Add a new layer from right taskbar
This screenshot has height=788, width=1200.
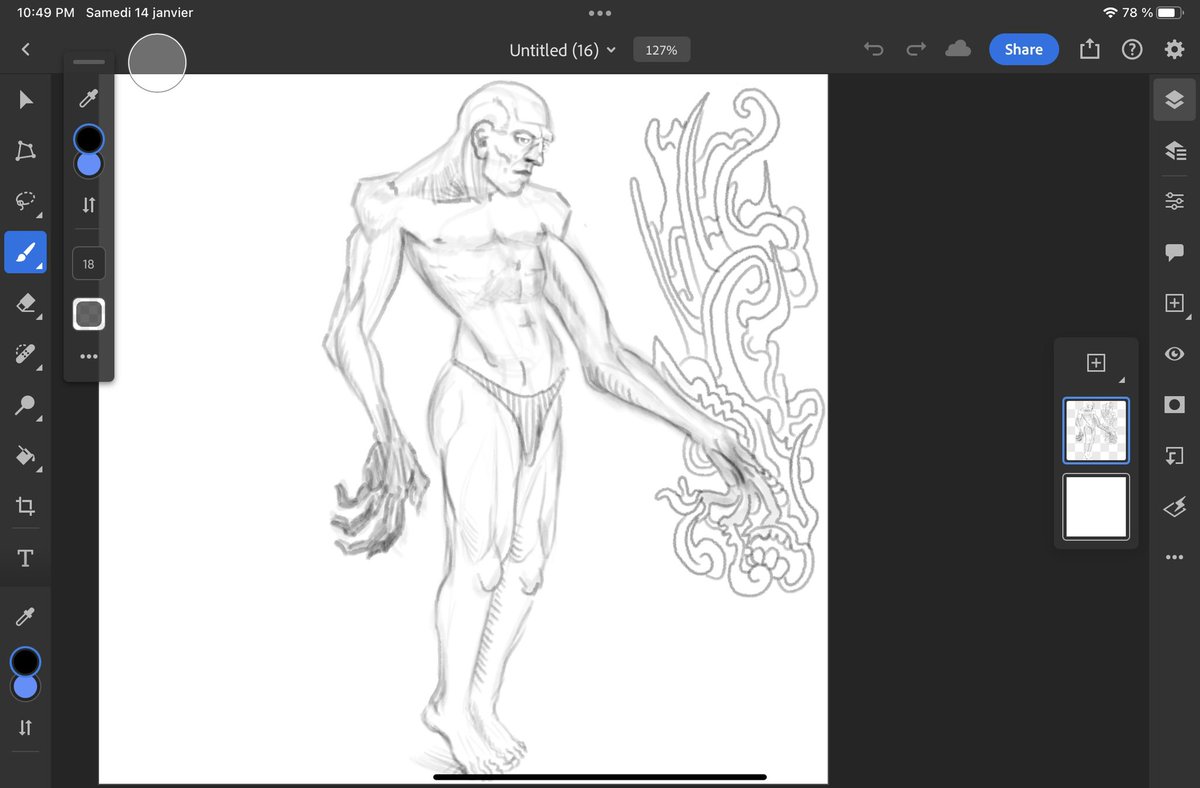tap(1174, 303)
